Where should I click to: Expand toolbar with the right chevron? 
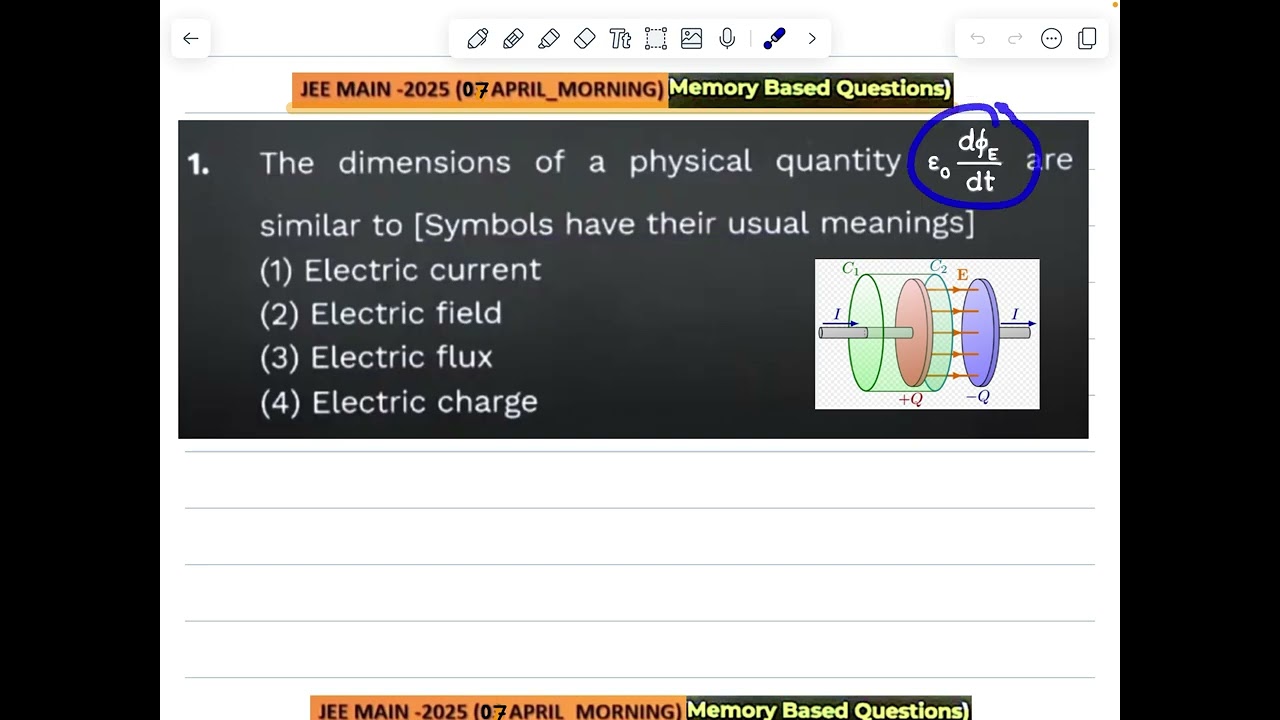pos(812,39)
